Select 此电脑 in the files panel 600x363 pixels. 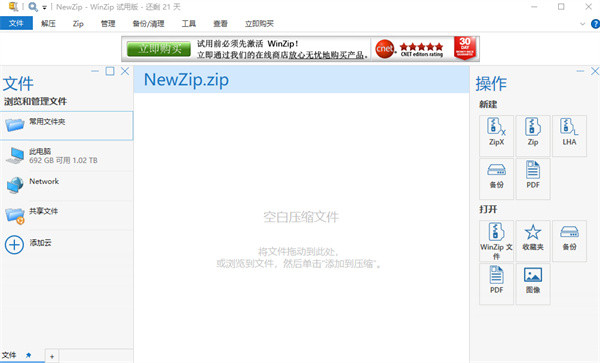tap(67, 156)
